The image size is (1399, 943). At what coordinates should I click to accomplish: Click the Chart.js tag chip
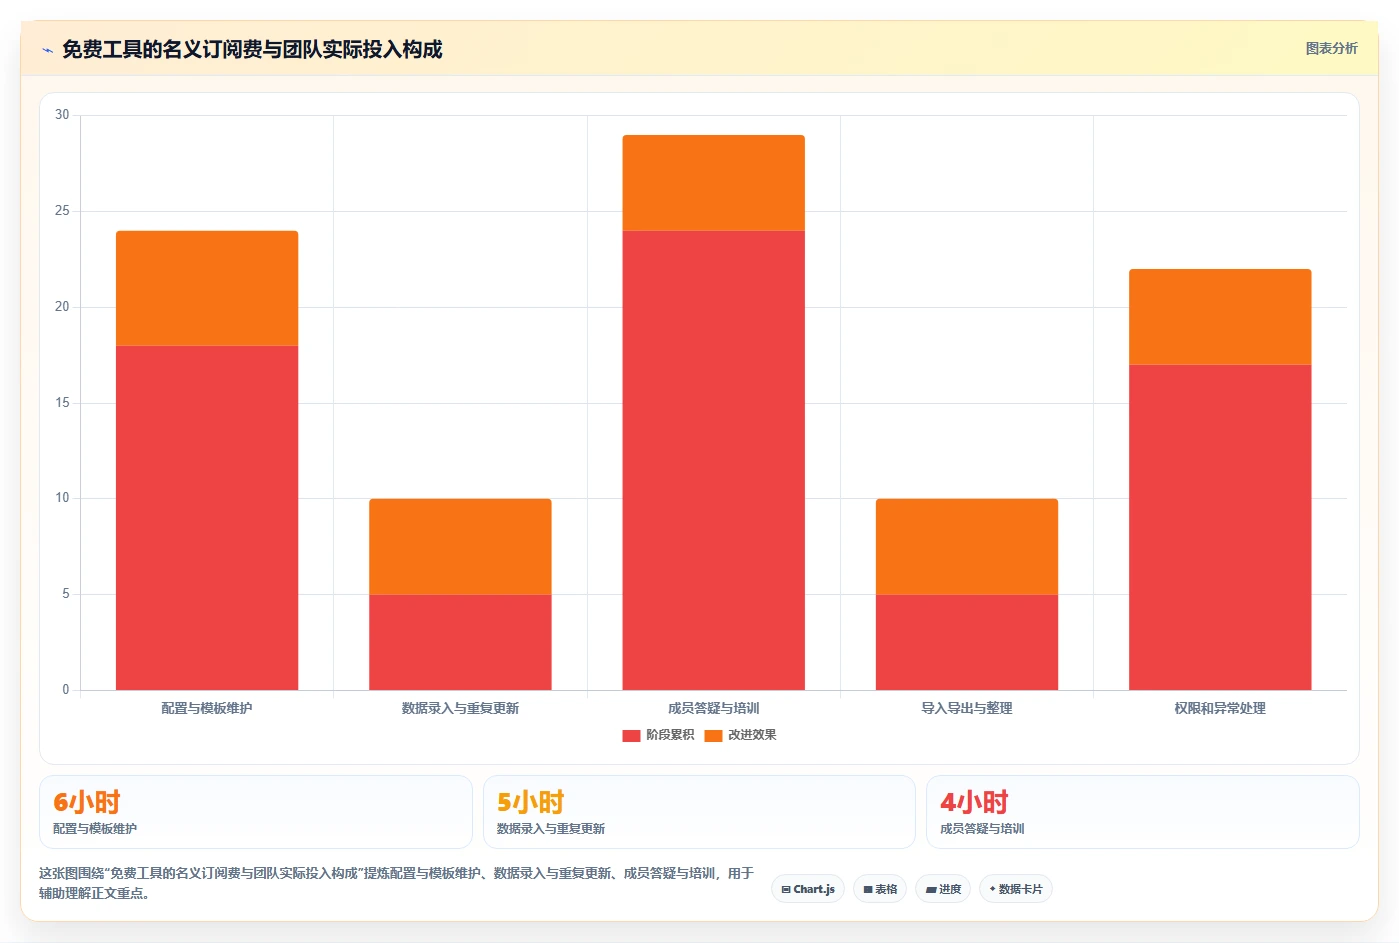click(808, 889)
